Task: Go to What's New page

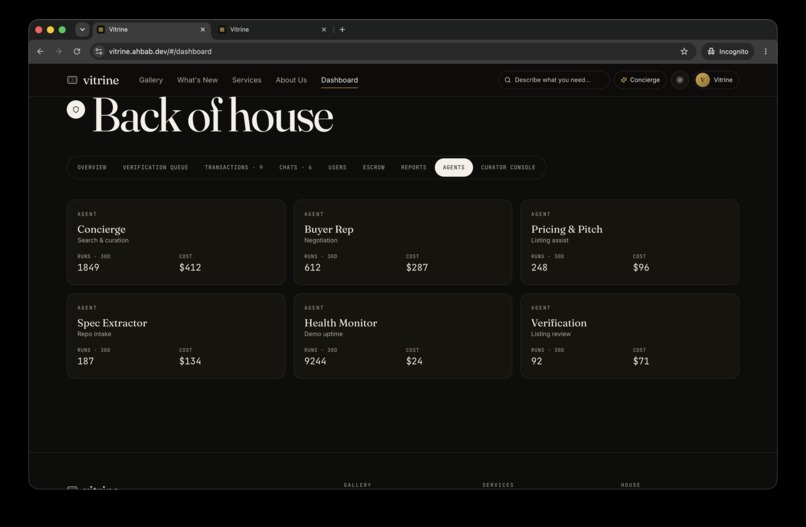Action: pyautogui.click(x=197, y=80)
